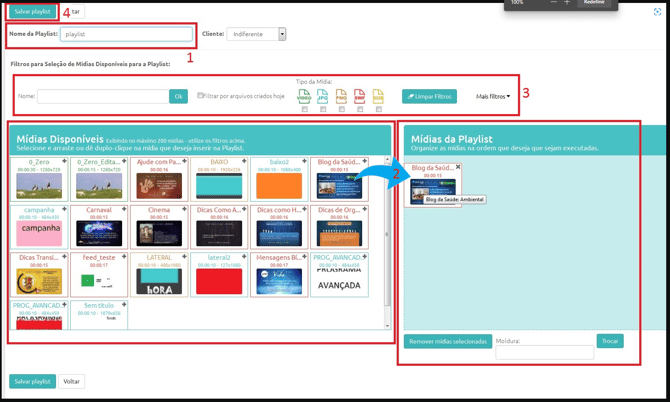
Task: Add the 0_Zero media using plus icon
Action: (x=64, y=160)
